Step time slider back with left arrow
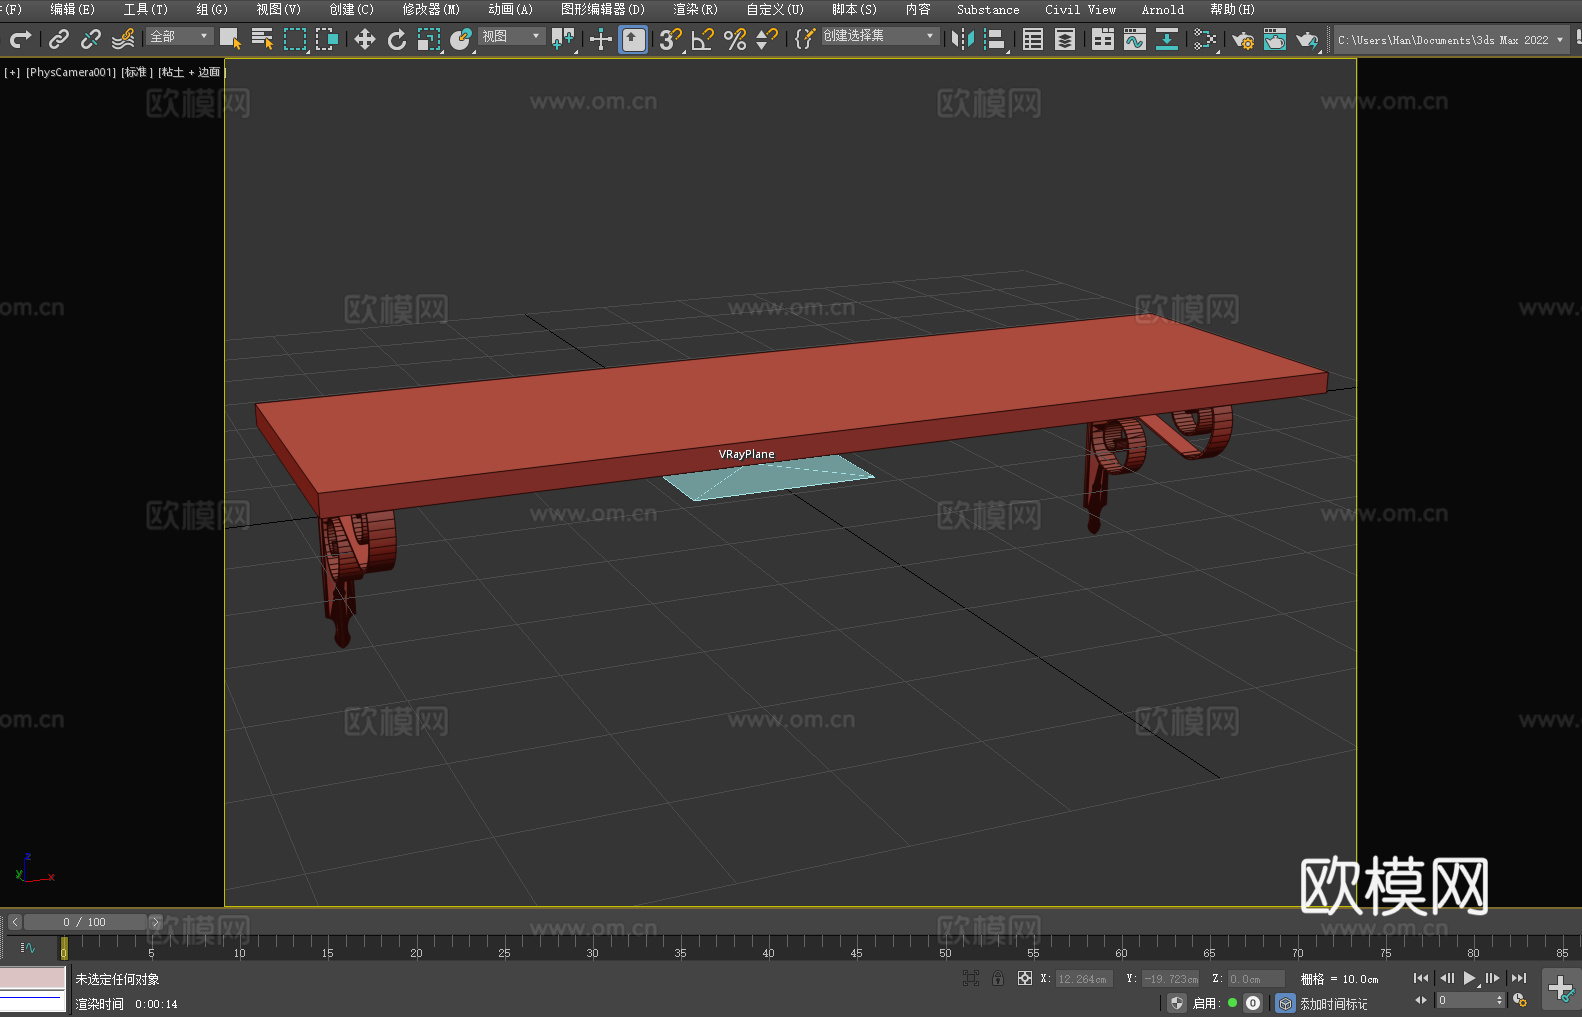1582x1017 pixels. coord(14,922)
